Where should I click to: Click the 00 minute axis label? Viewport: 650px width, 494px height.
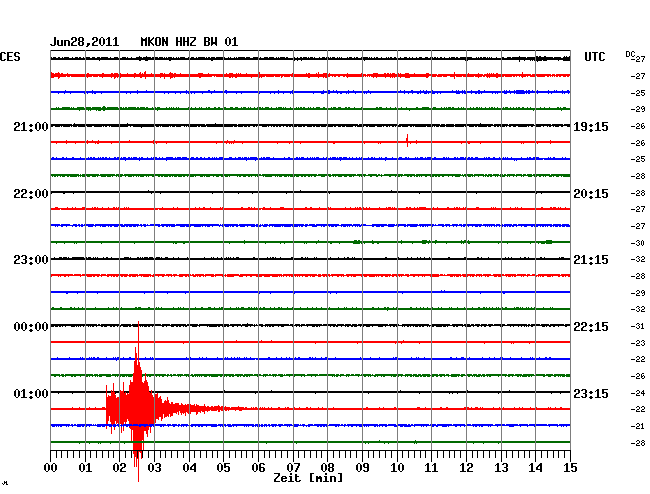51,467
